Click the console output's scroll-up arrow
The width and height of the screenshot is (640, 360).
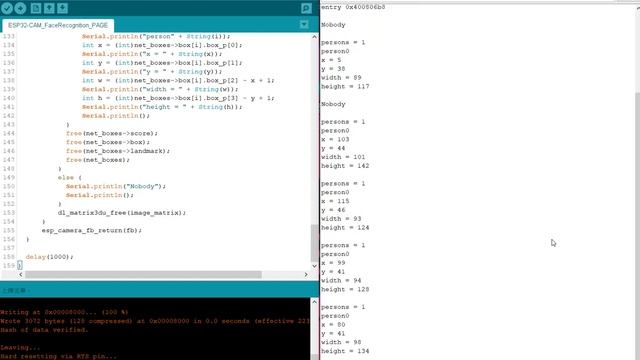coord(314,302)
